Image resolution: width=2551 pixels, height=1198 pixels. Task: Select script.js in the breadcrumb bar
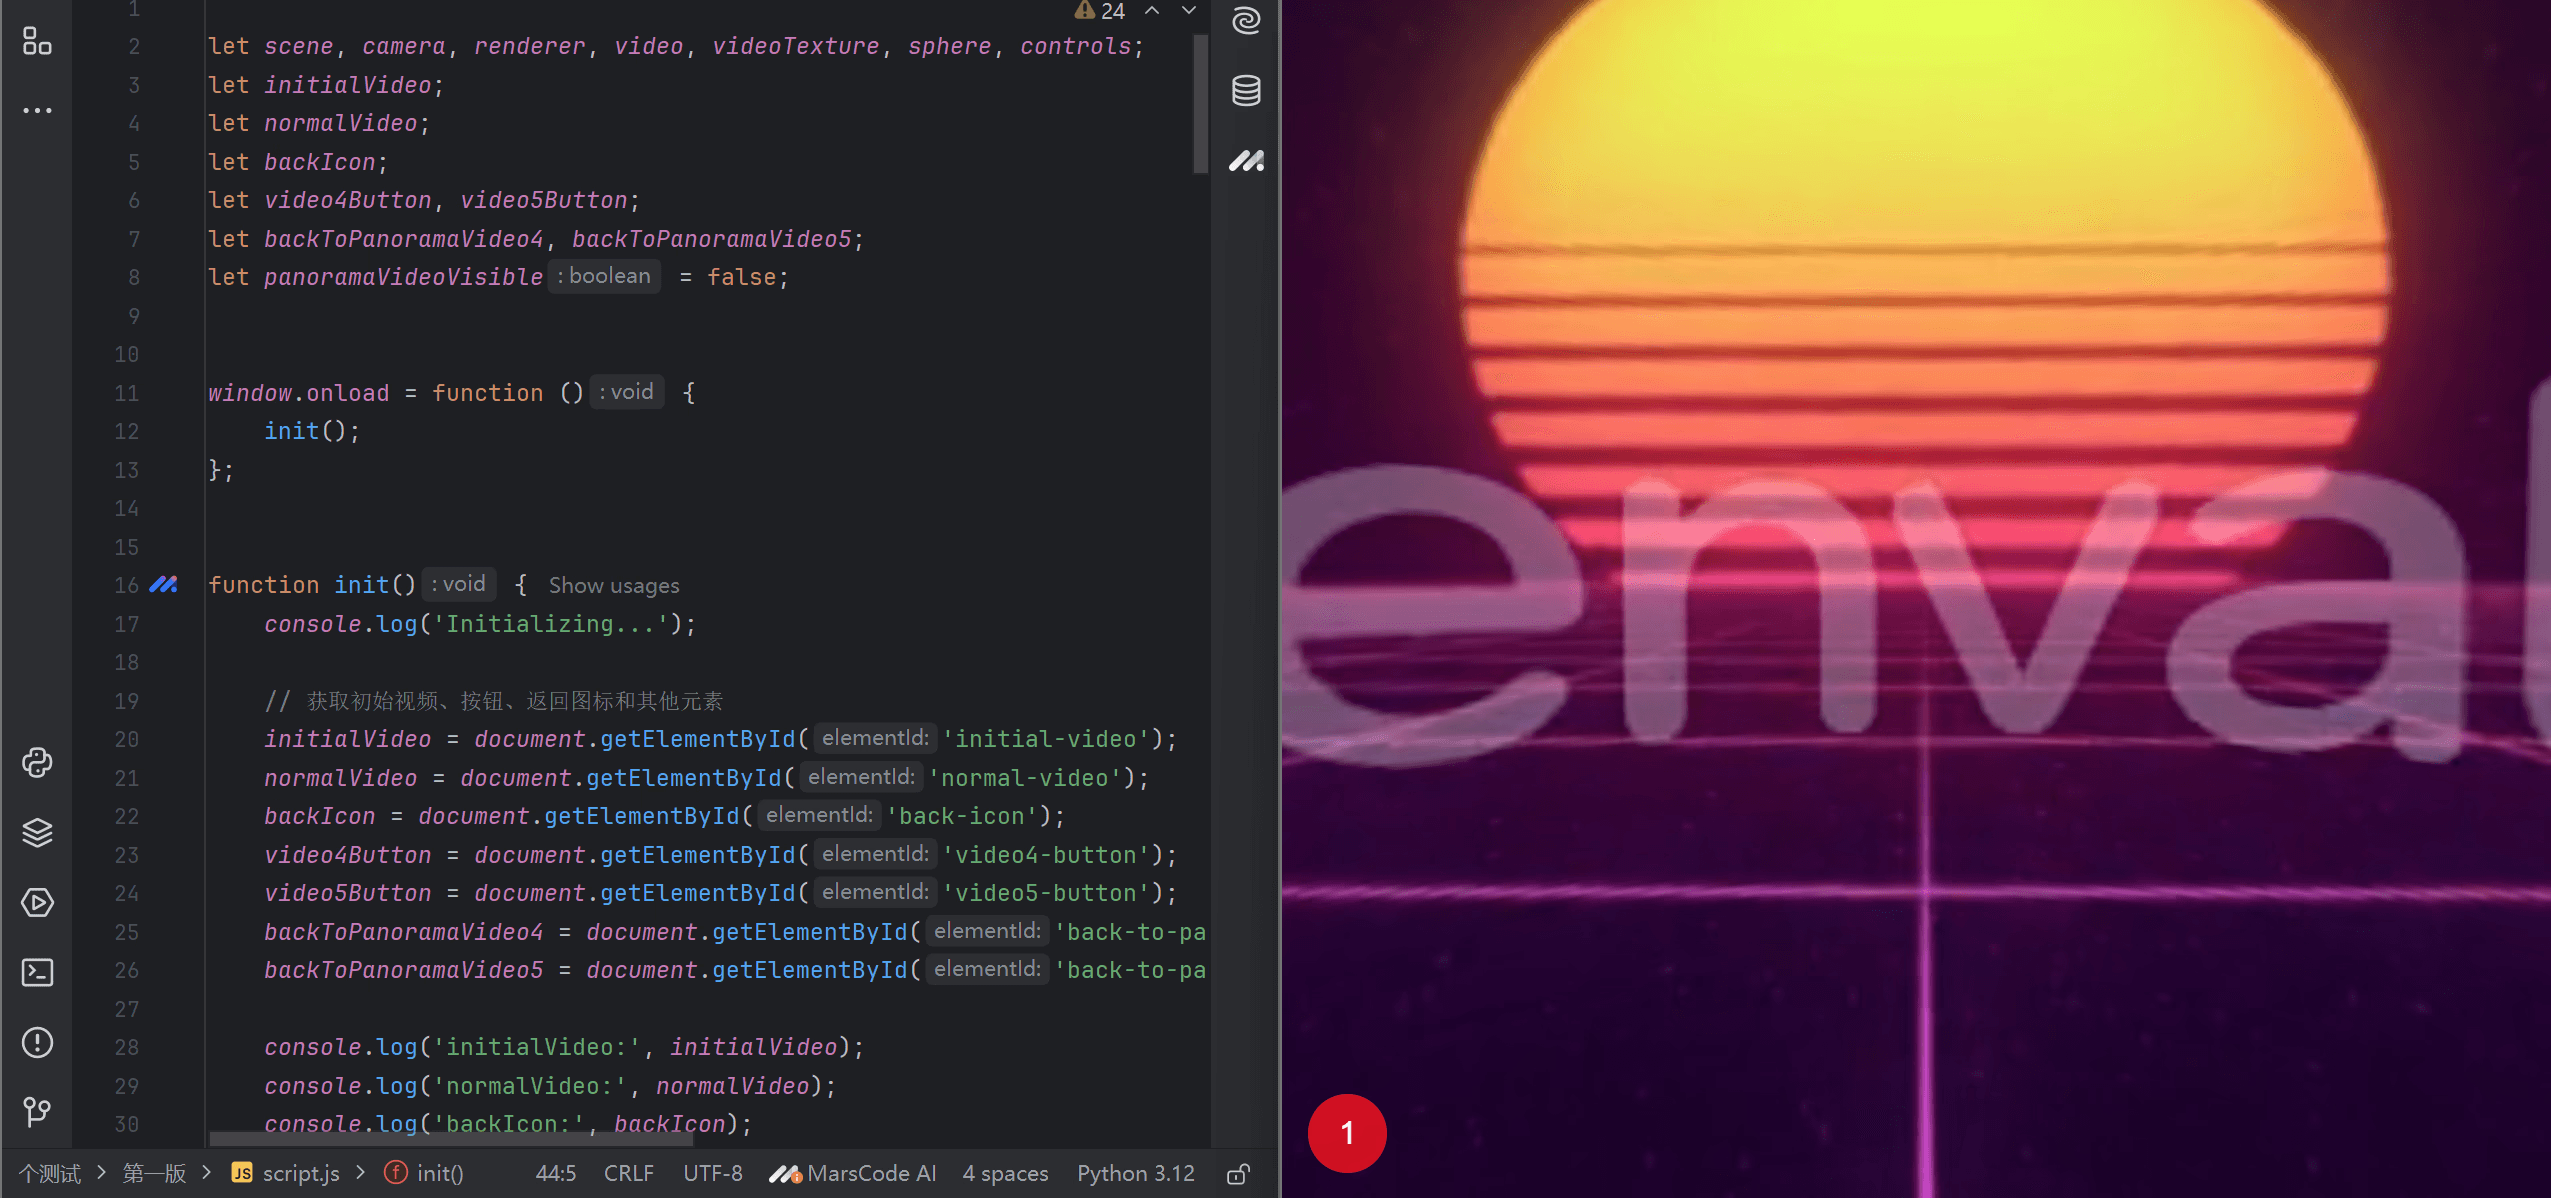286,1173
